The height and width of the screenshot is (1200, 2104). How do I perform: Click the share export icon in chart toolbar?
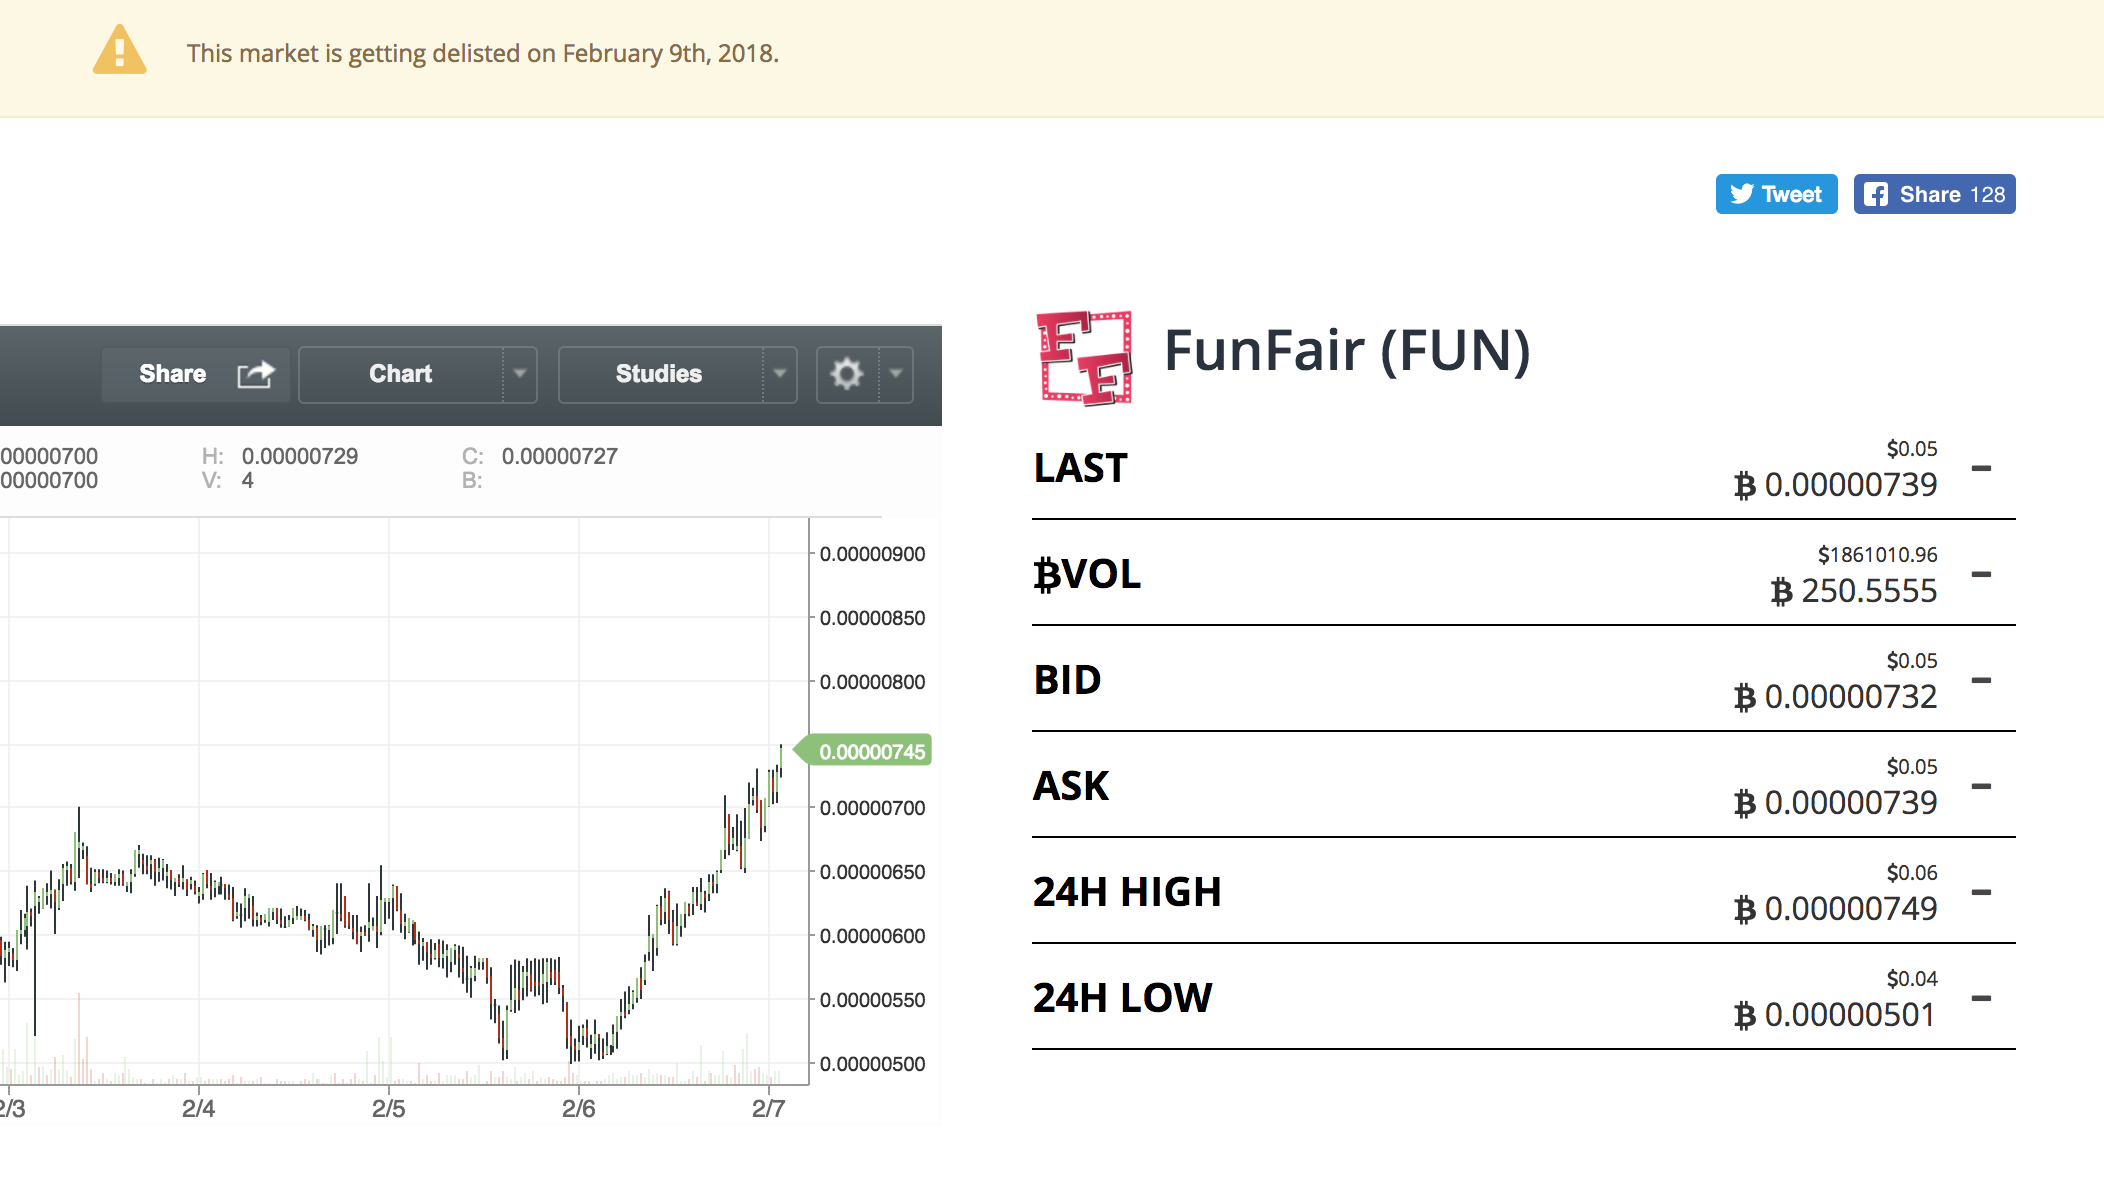257,374
